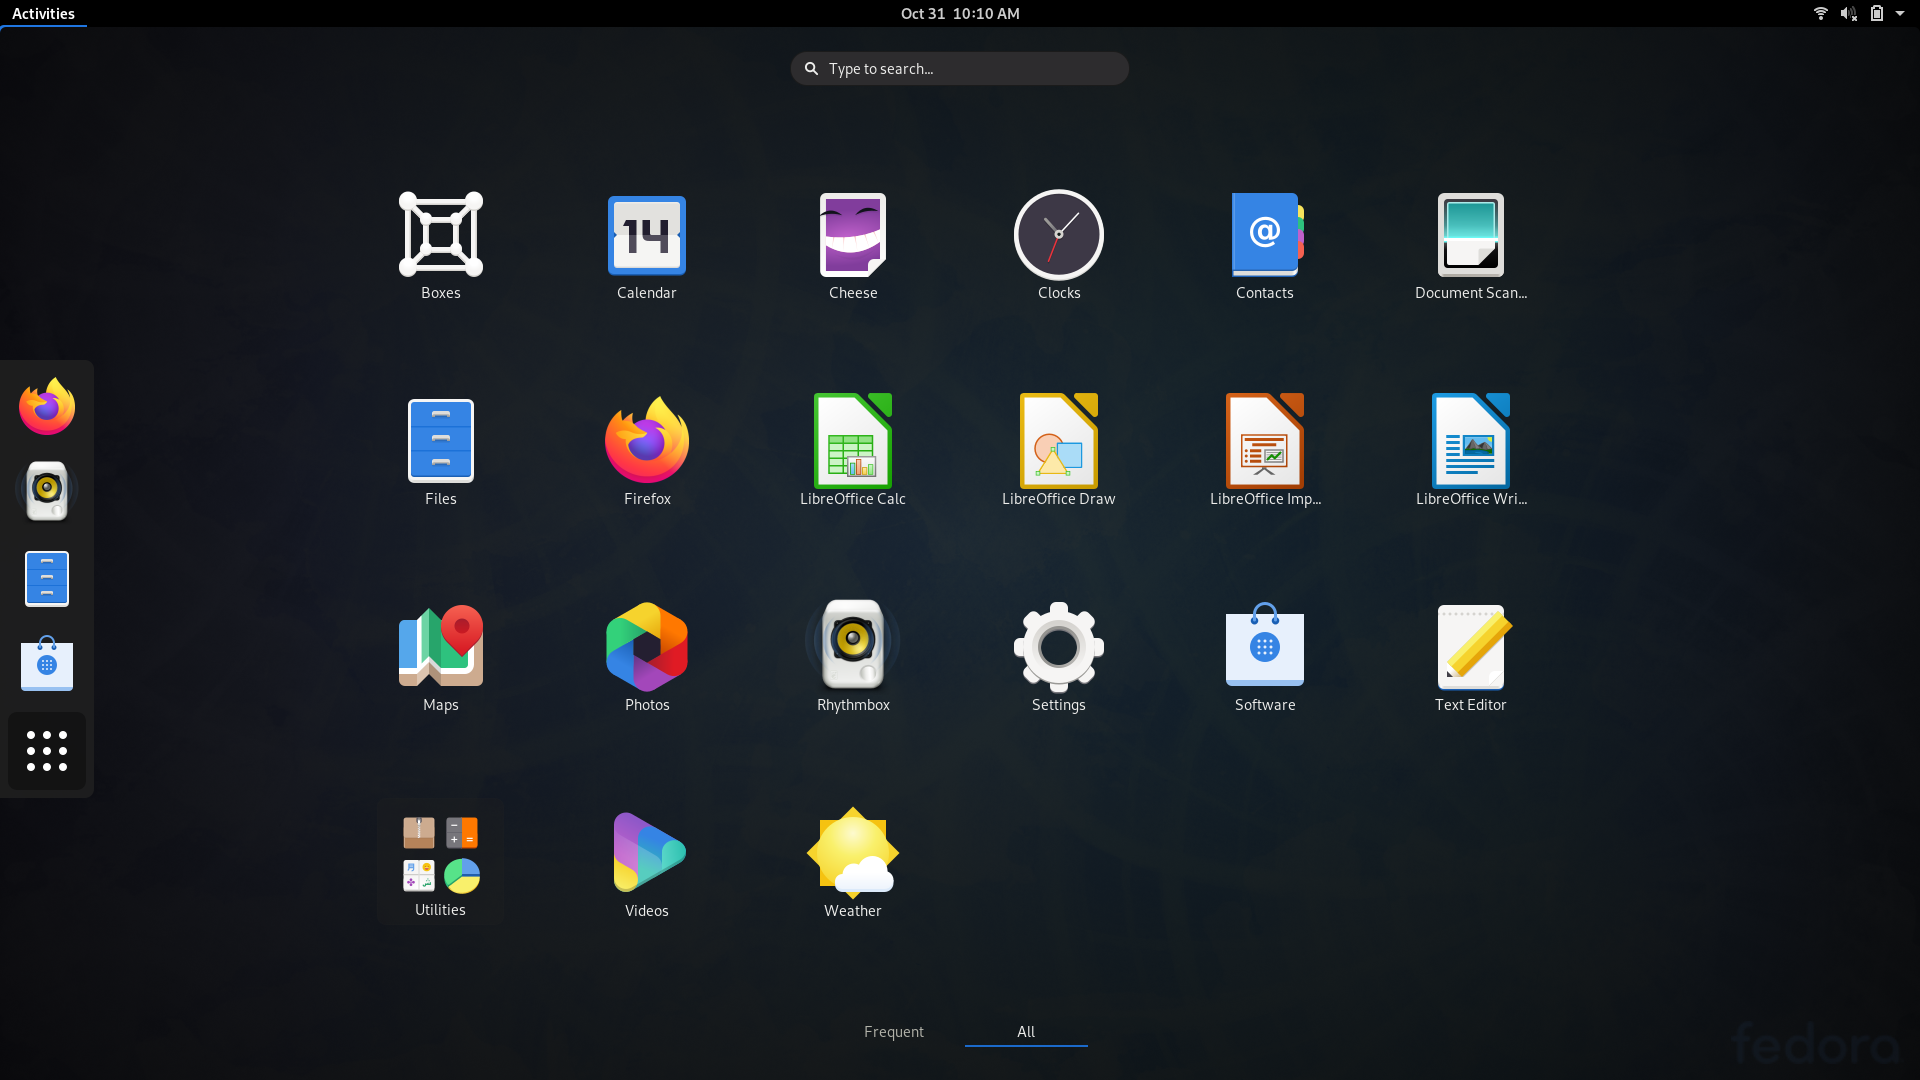Select the All apps tab

point(1026,1032)
